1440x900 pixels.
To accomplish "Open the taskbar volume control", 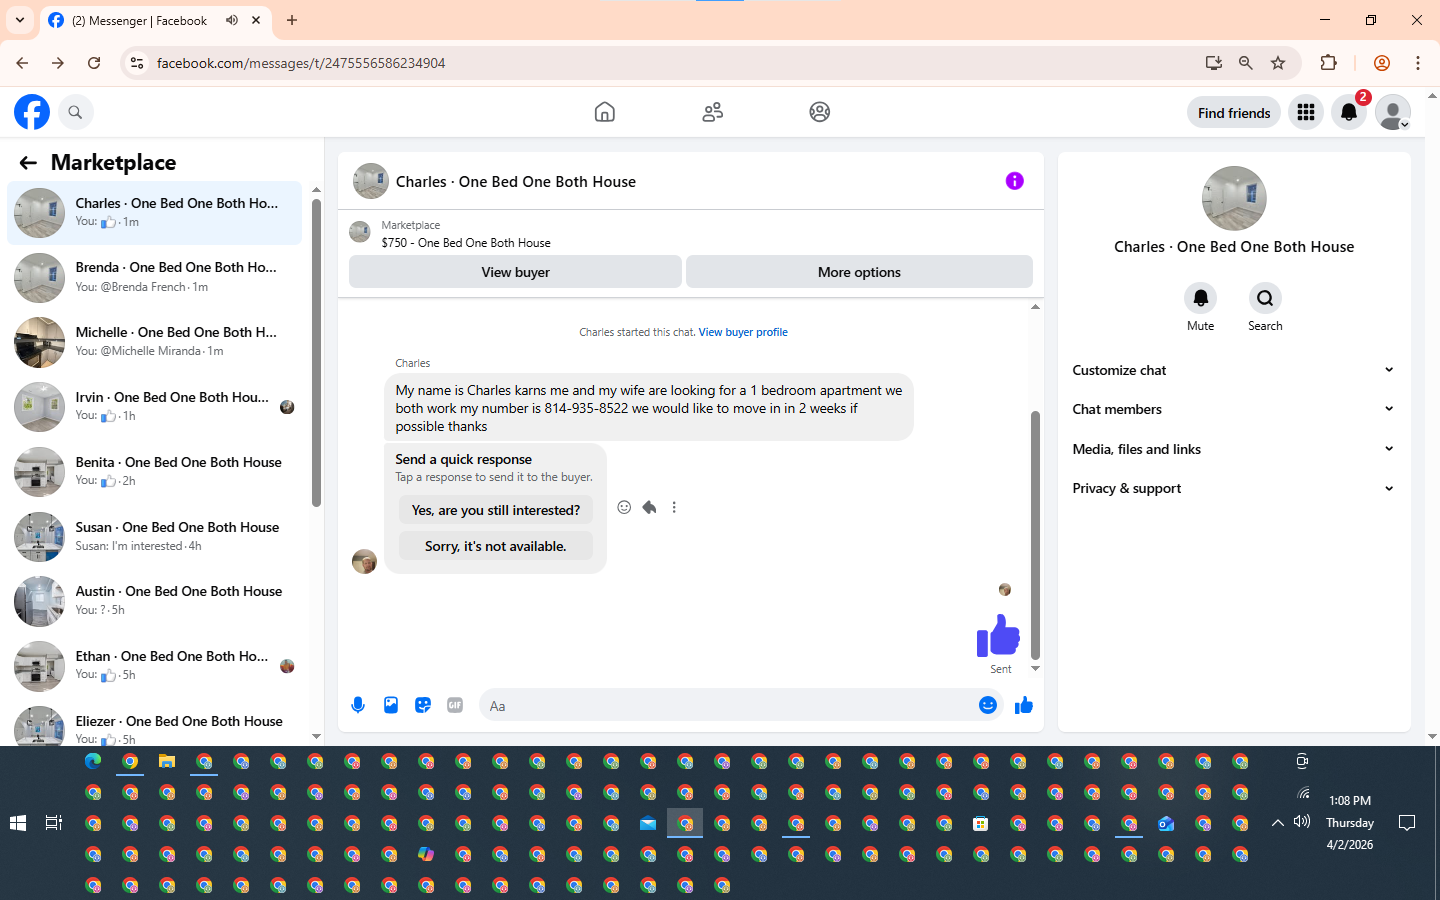I will tap(1302, 822).
